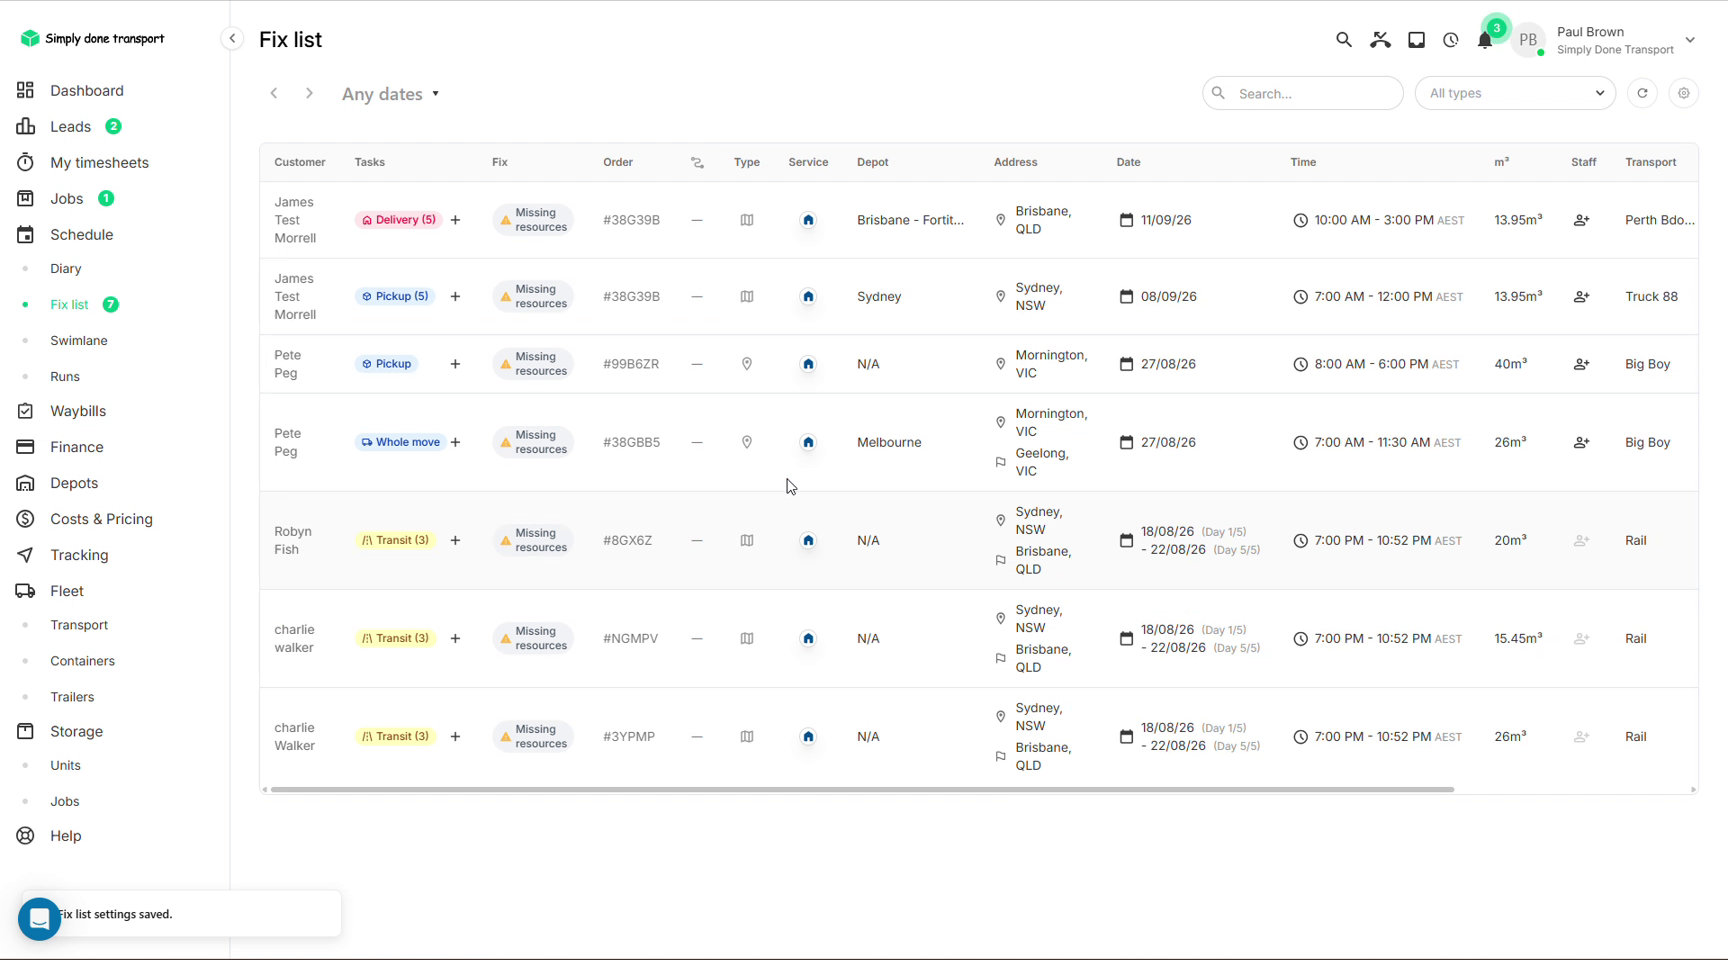This screenshot has height=960, width=1728.
Task: Refresh the fix list
Action: [1642, 93]
